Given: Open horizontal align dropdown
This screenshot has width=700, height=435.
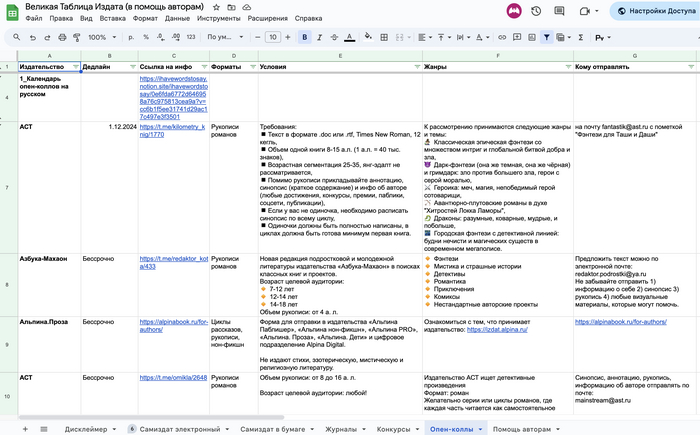Looking at the screenshot, I should coord(425,38).
